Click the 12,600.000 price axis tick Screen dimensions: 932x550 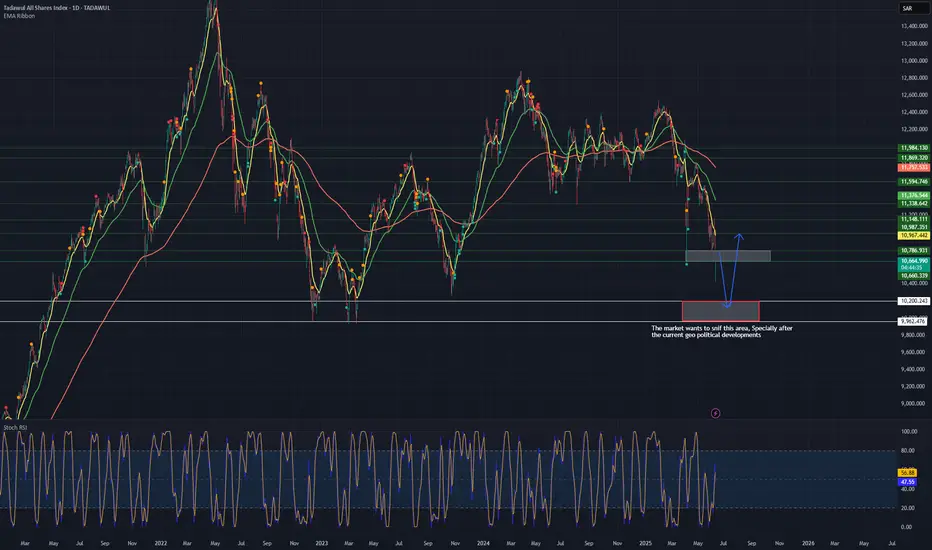tap(914, 95)
